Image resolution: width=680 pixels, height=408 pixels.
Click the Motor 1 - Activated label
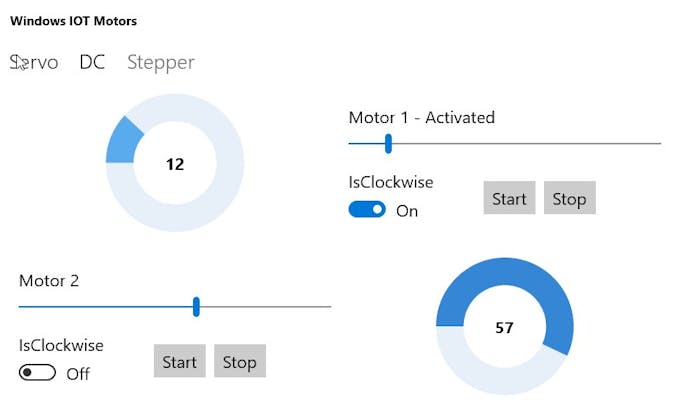422,118
